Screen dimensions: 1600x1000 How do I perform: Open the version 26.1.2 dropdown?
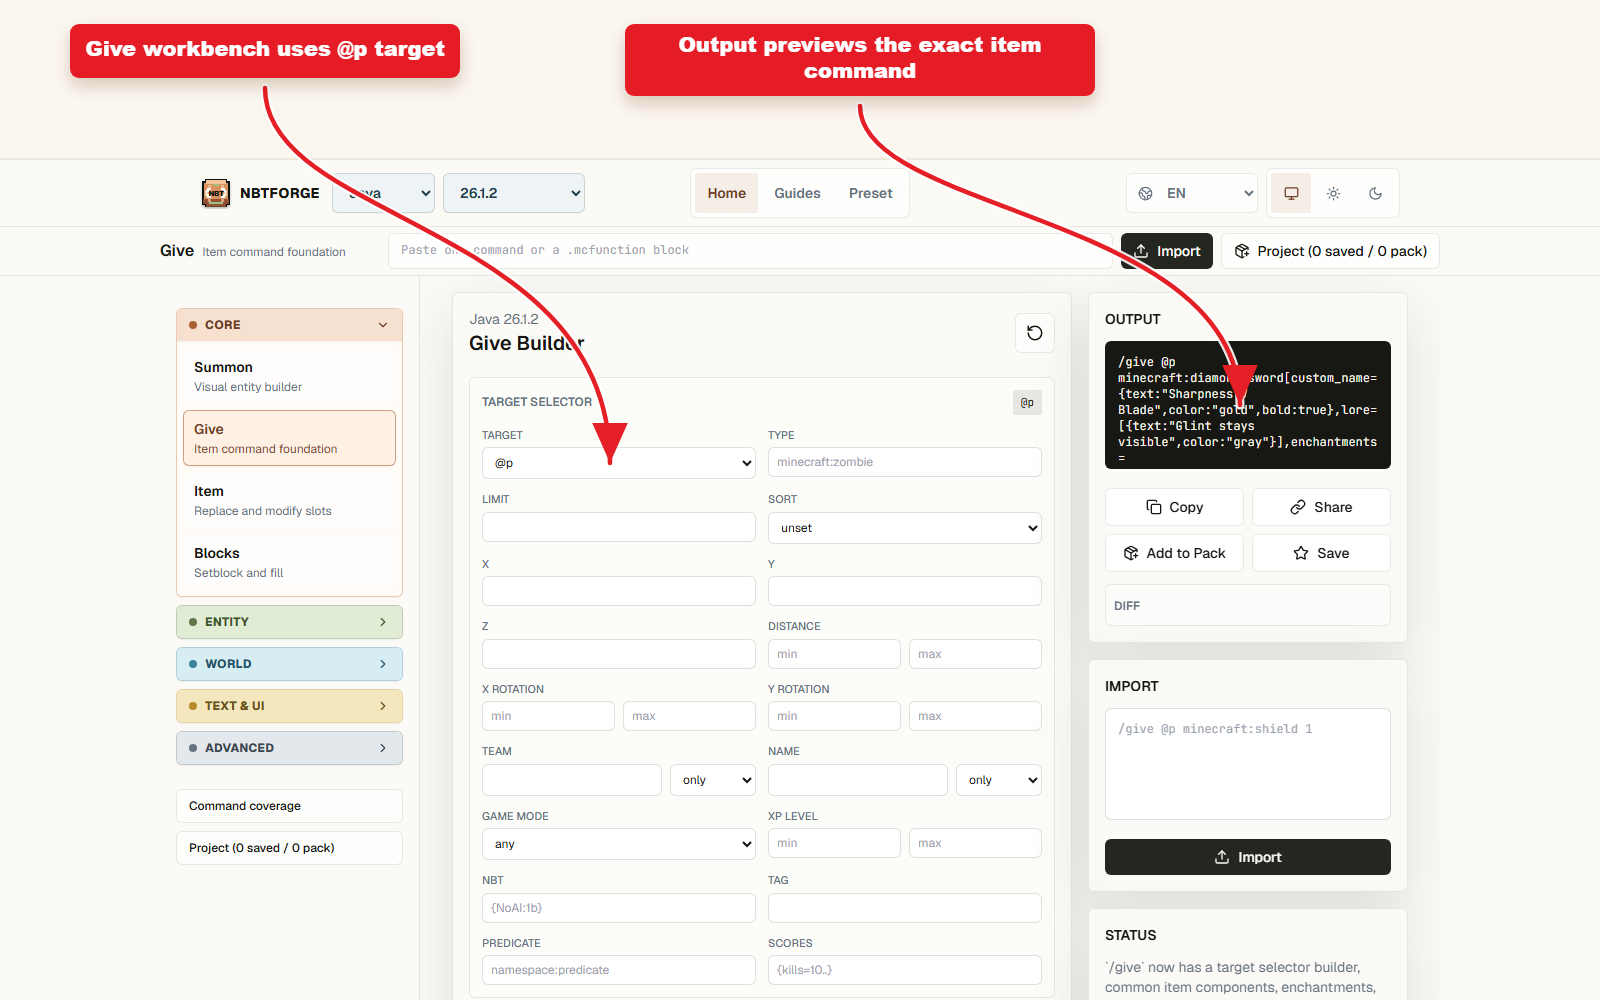(x=514, y=193)
